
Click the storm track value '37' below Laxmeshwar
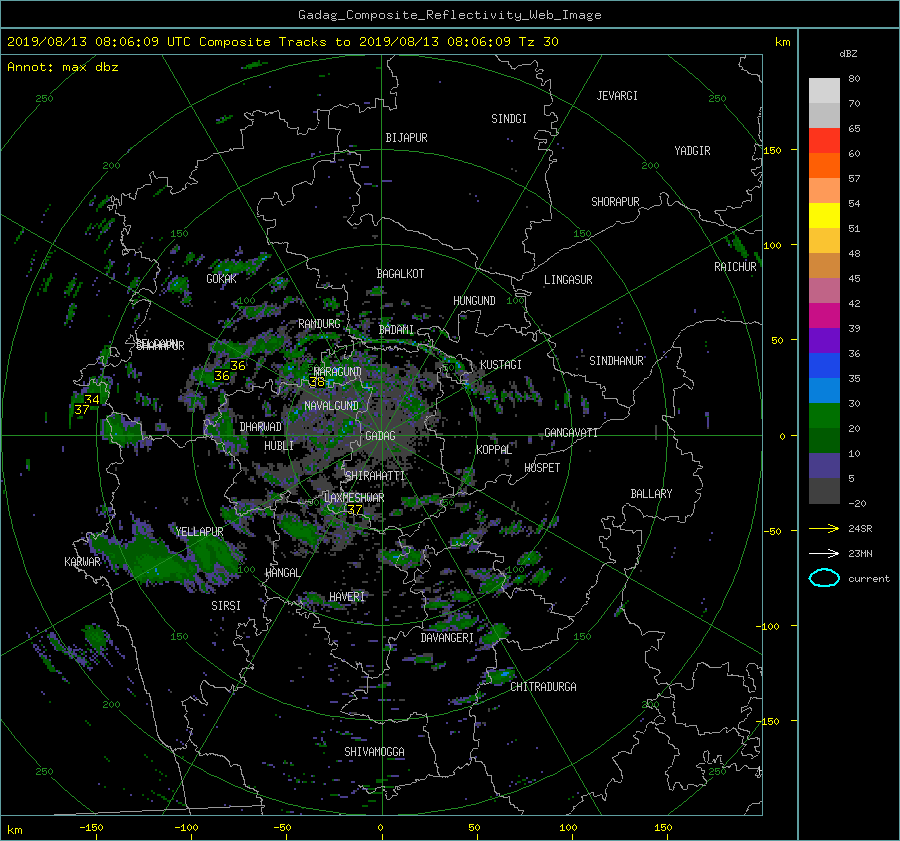coord(355,510)
